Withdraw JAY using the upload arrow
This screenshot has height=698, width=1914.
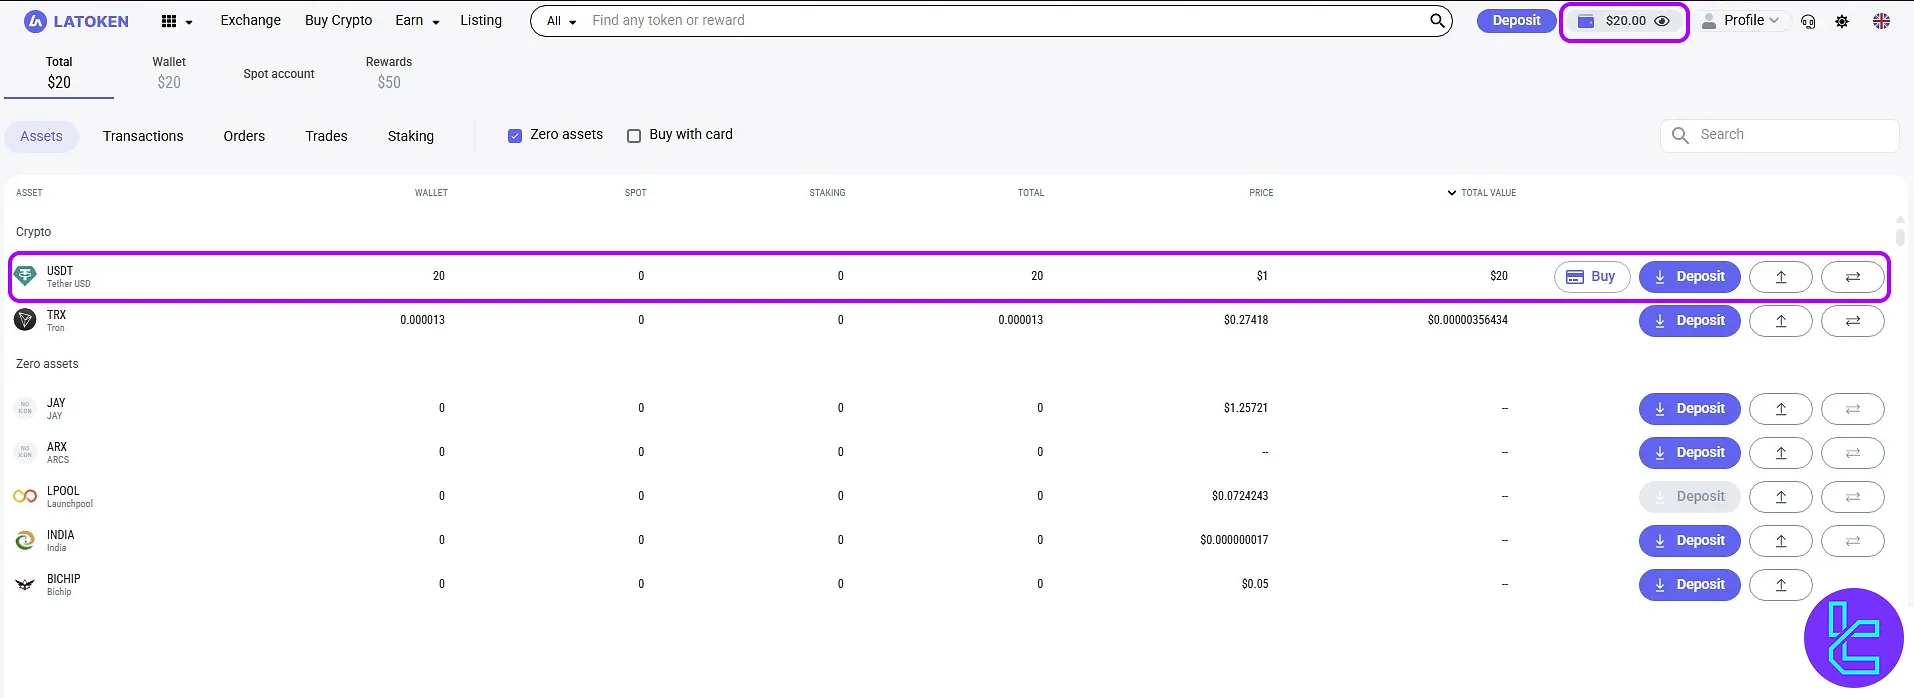[1780, 409]
